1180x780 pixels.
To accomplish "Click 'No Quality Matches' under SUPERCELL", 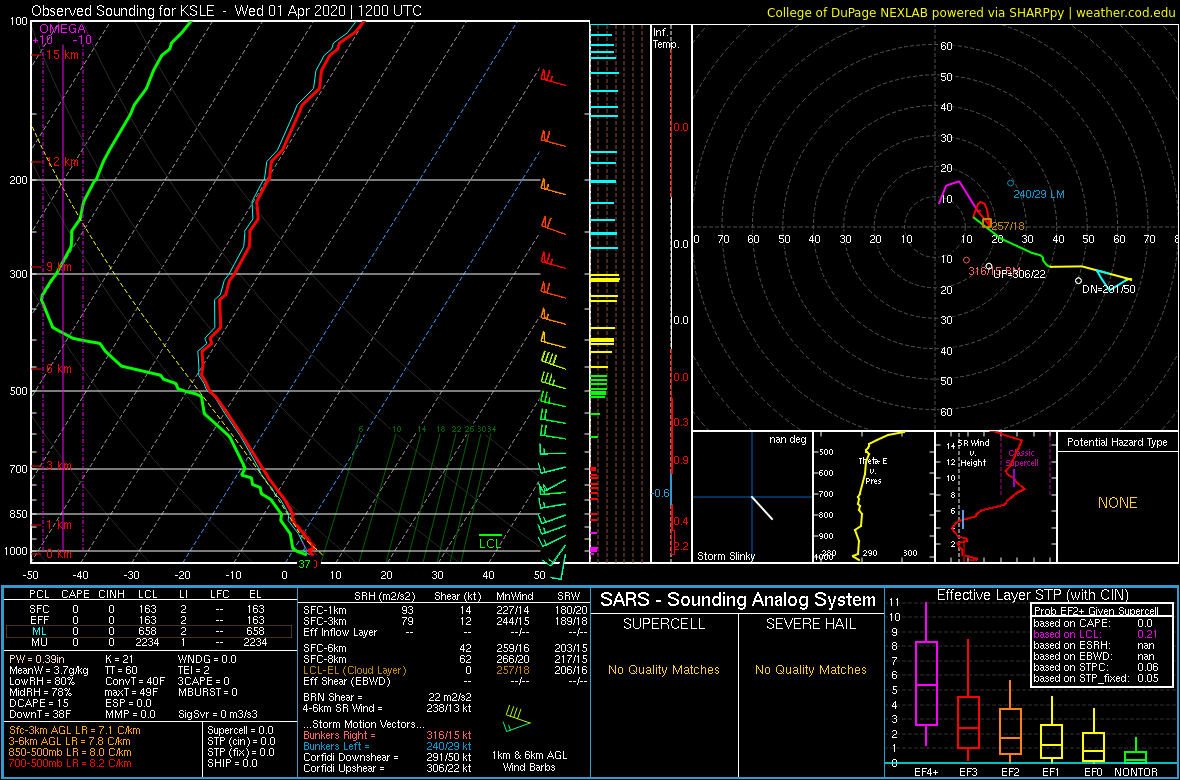I will (664, 669).
